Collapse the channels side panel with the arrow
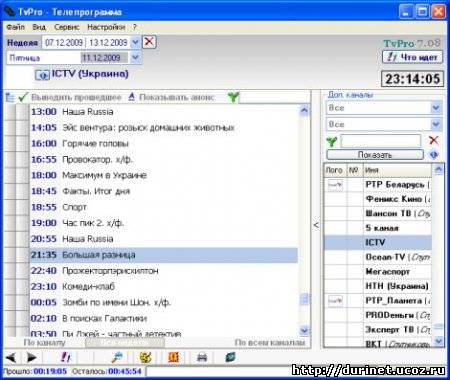 (316, 225)
